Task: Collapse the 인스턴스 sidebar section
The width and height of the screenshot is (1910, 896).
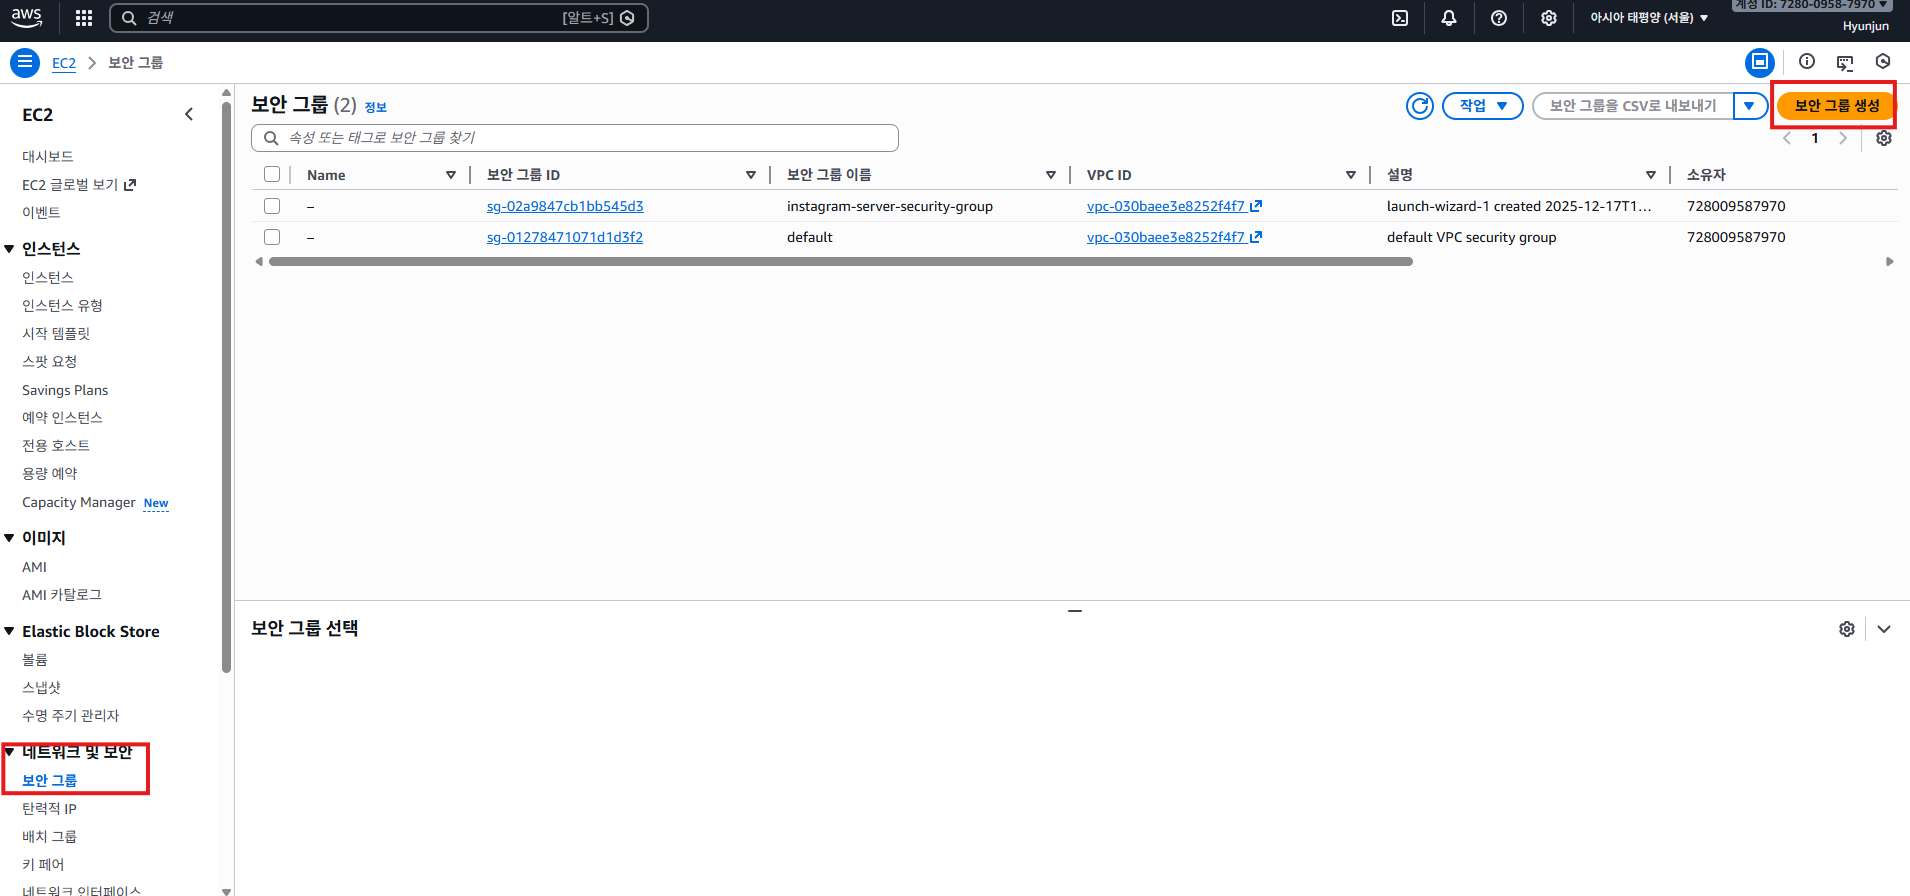Action: click(10, 249)
